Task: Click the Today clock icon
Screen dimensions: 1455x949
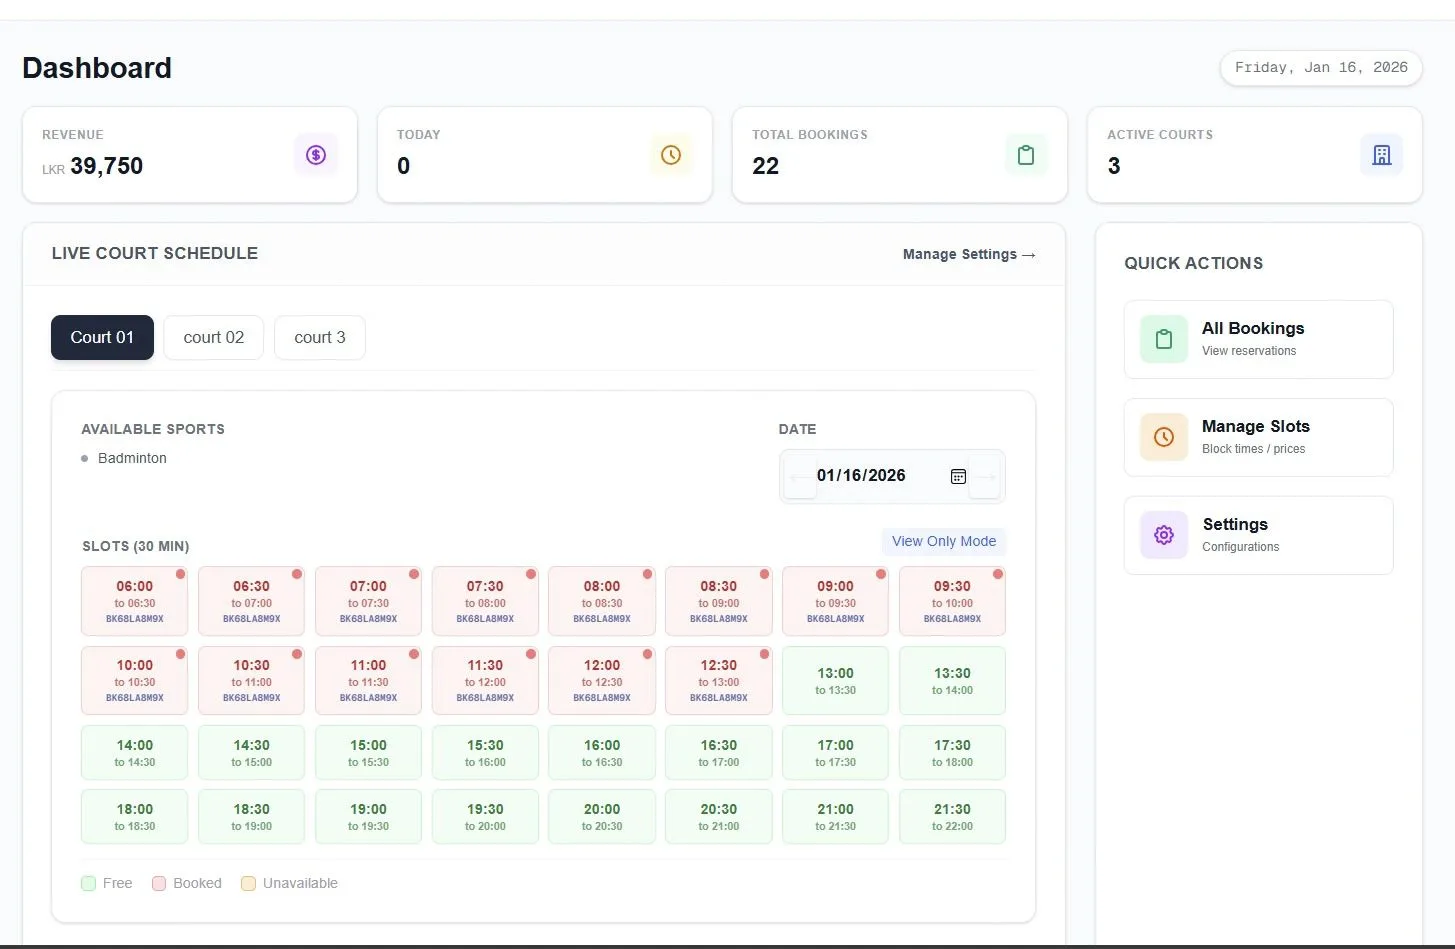Action: tap(671, 155)
